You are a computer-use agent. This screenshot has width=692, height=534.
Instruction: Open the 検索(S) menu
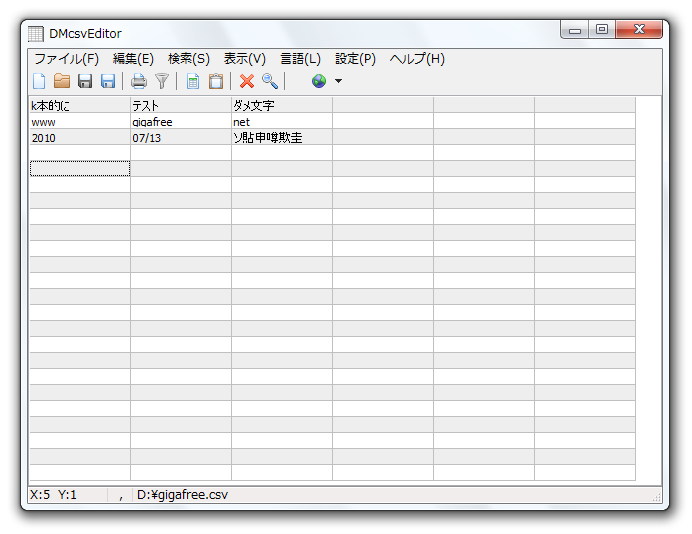[x=189, y=59]
